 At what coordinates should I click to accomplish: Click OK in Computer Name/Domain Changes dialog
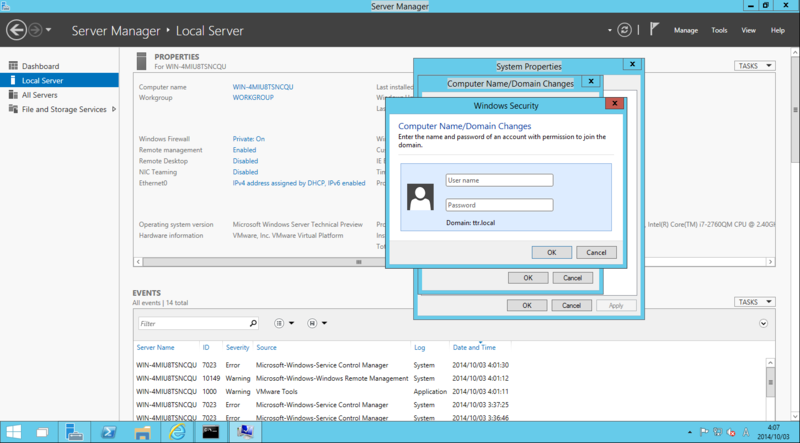click(x=528, y=278)
